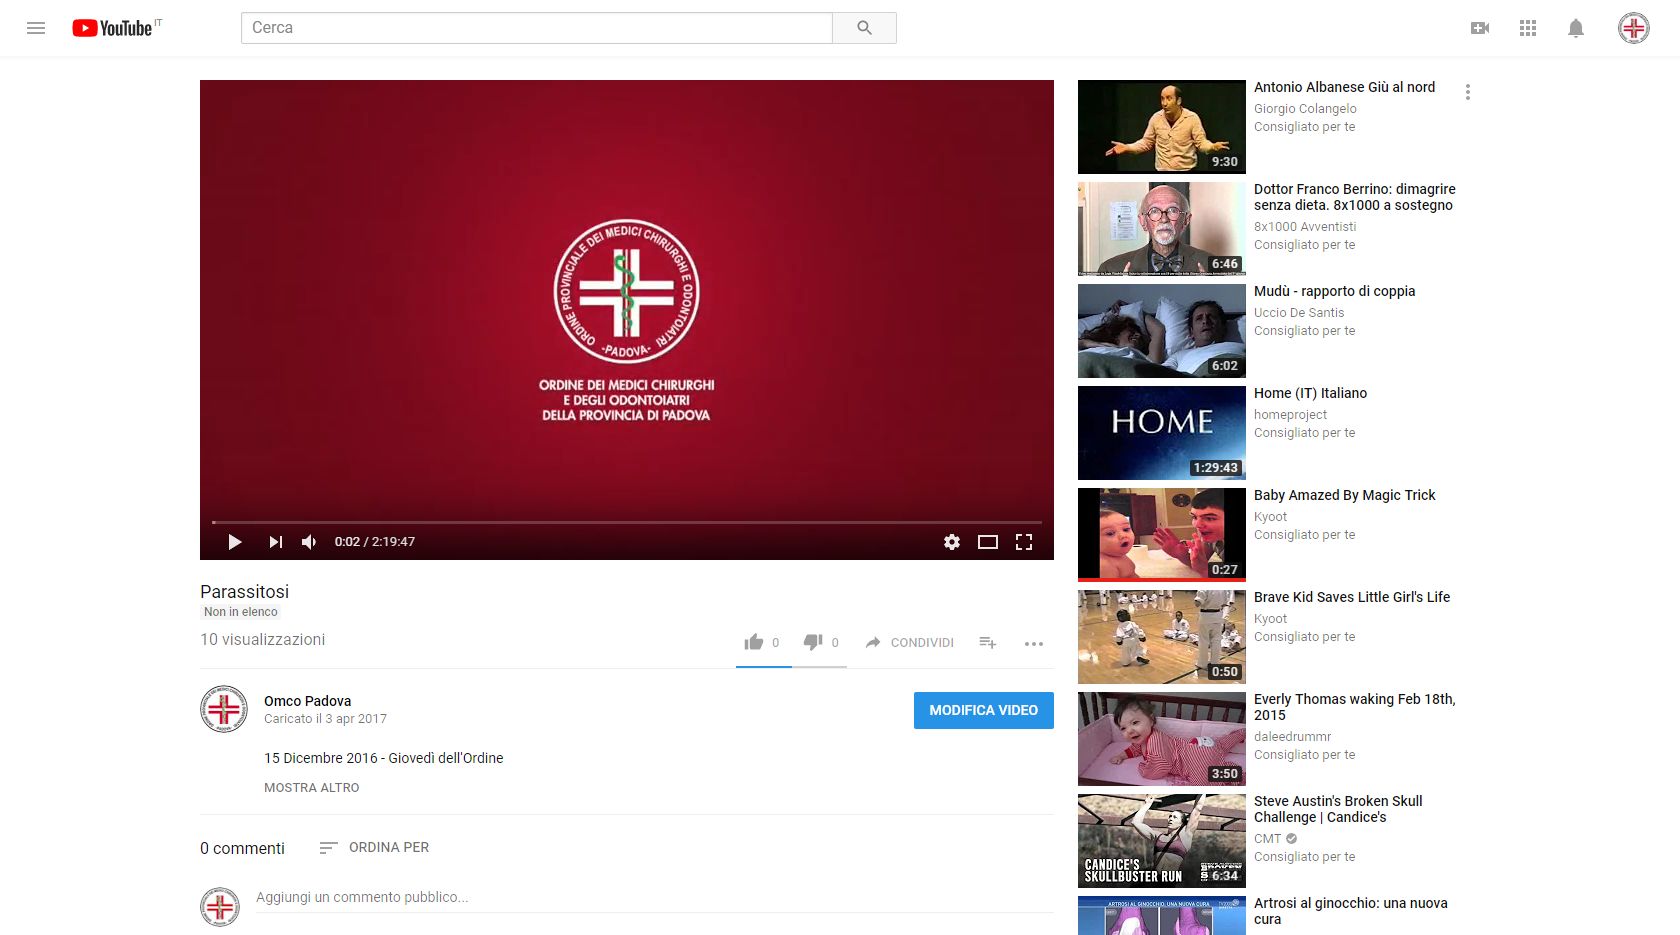Open the YouTube apps grid

pos(1528,28)
